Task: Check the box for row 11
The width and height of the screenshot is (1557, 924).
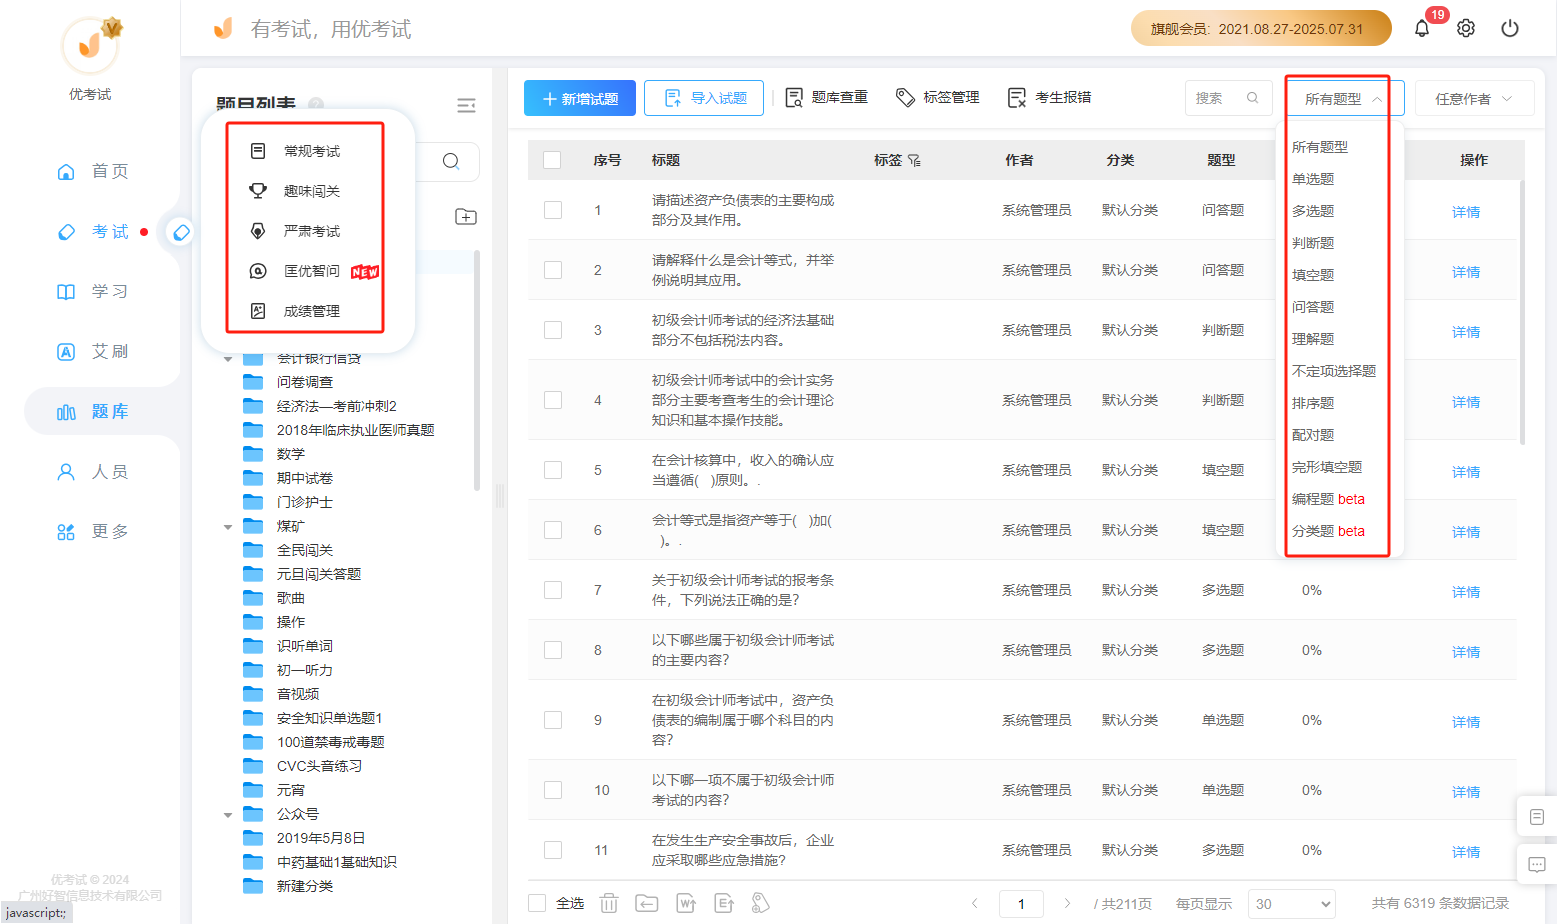Action: 553,850
